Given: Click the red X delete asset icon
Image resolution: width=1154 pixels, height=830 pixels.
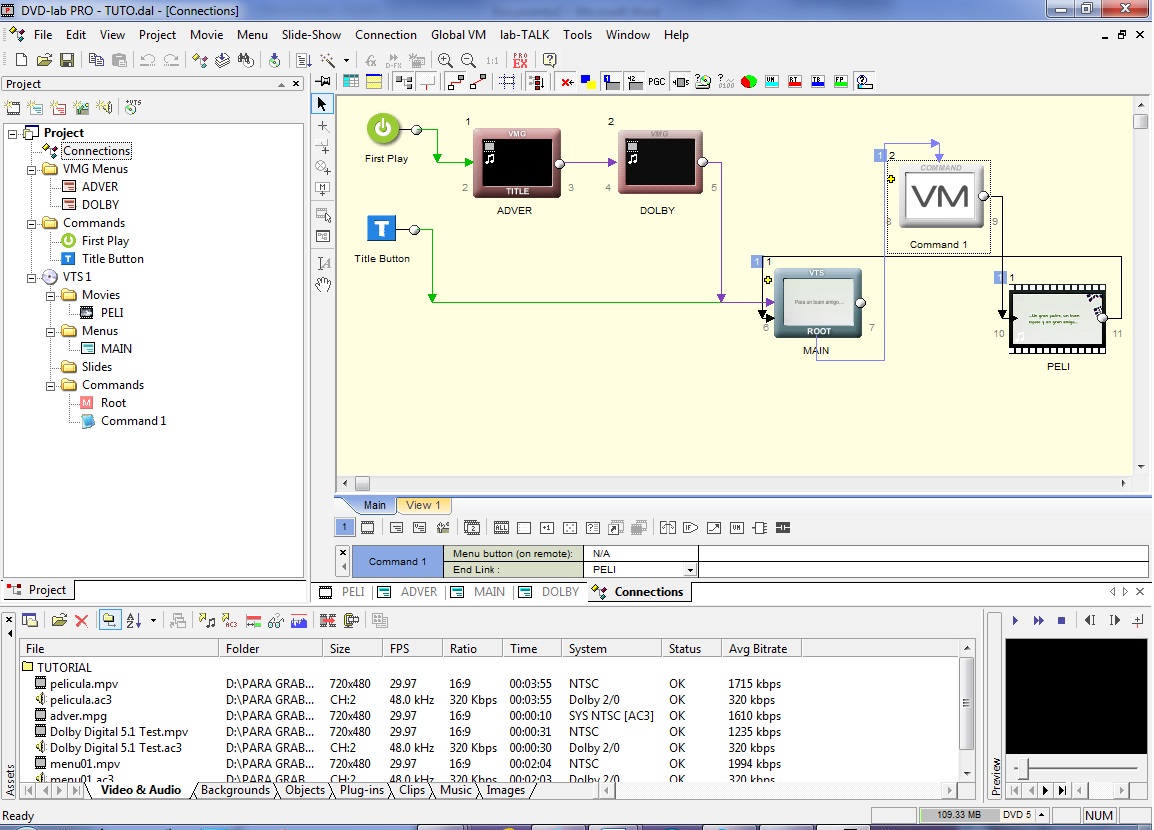Looking at the screenshot, I should [x=82, y=621].
